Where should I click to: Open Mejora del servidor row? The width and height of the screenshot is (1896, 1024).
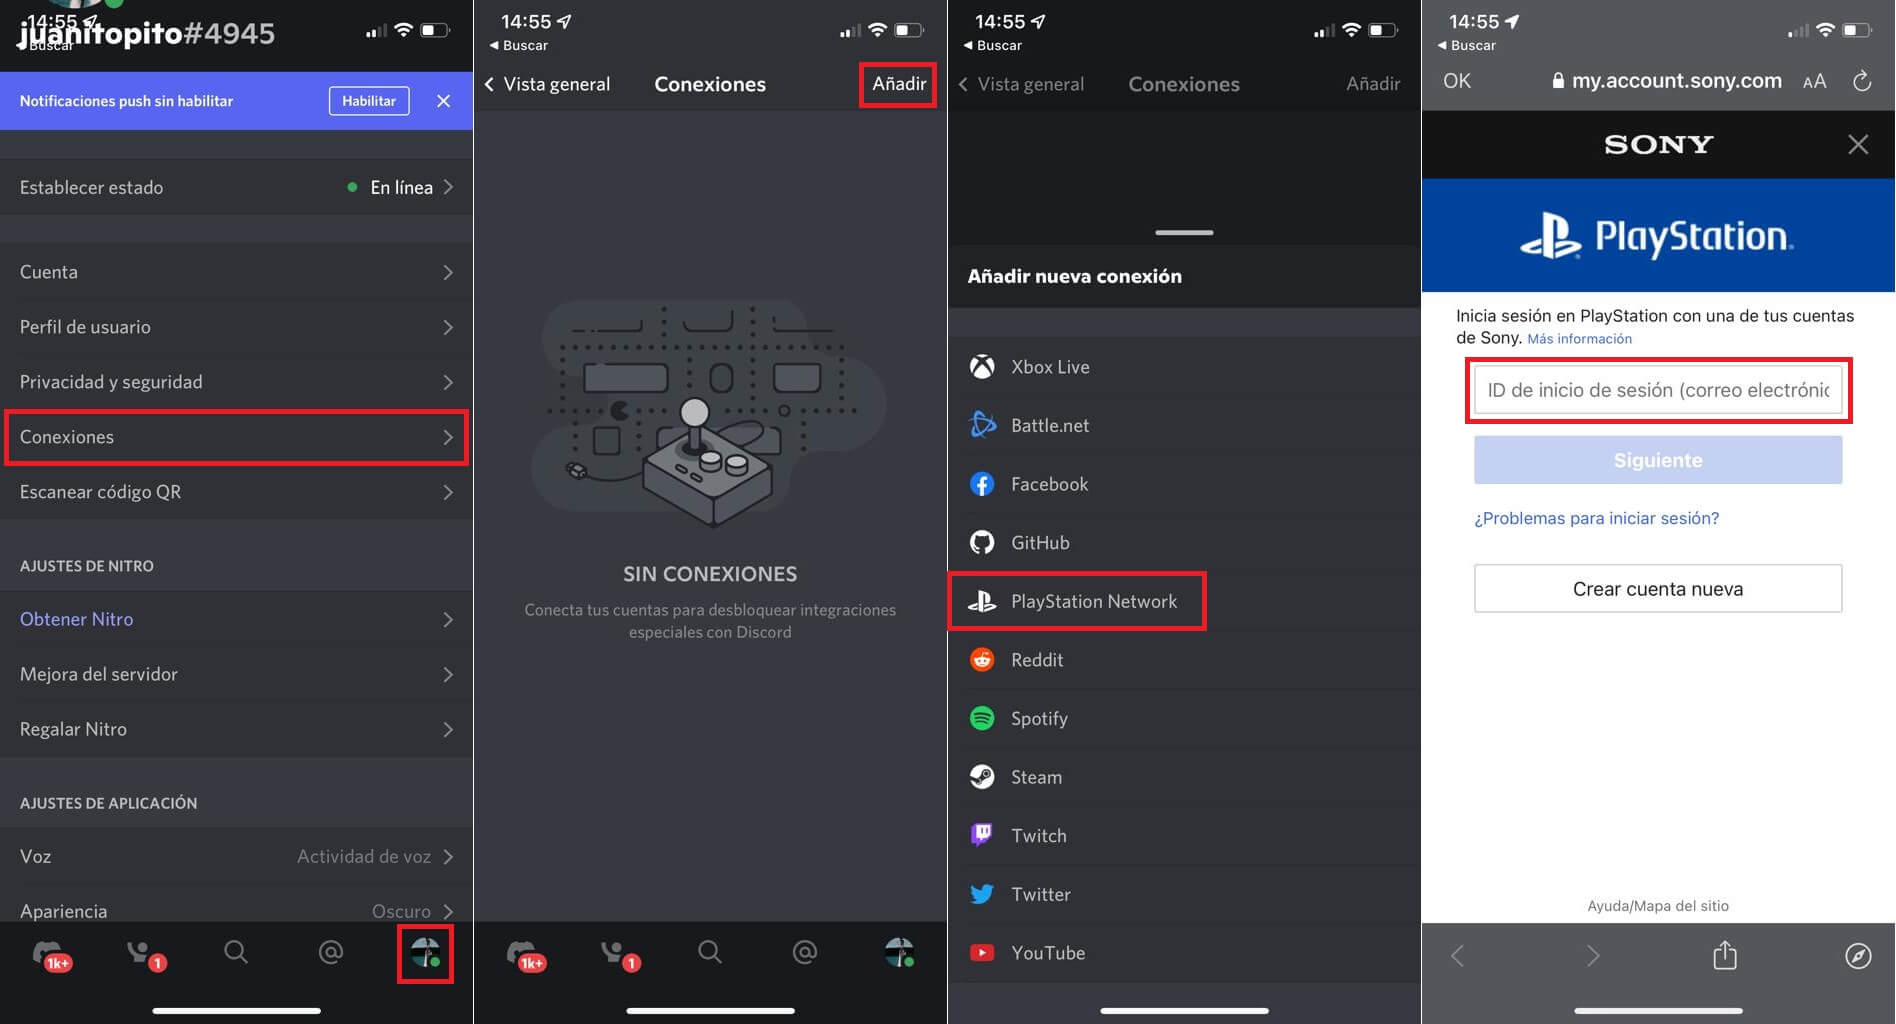coord(236,674)
